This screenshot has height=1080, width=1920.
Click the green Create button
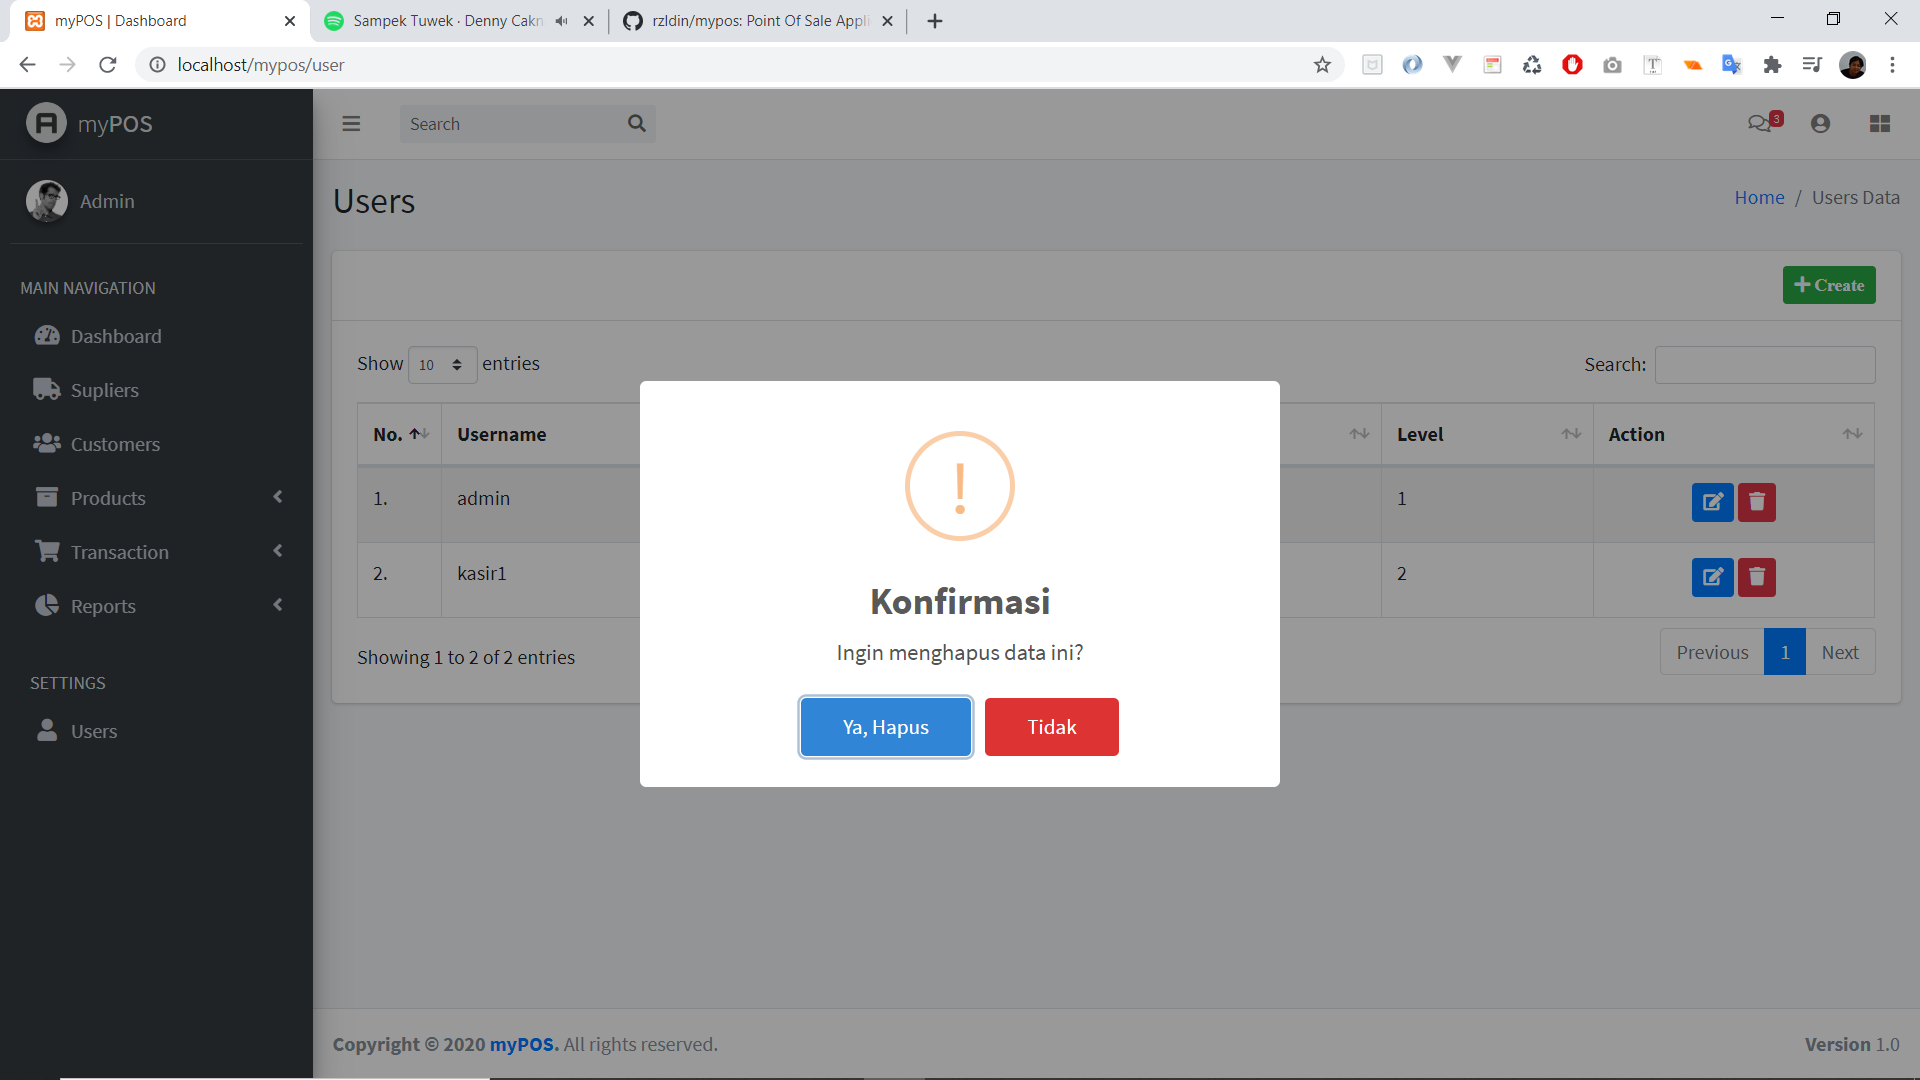(1829, 285)
